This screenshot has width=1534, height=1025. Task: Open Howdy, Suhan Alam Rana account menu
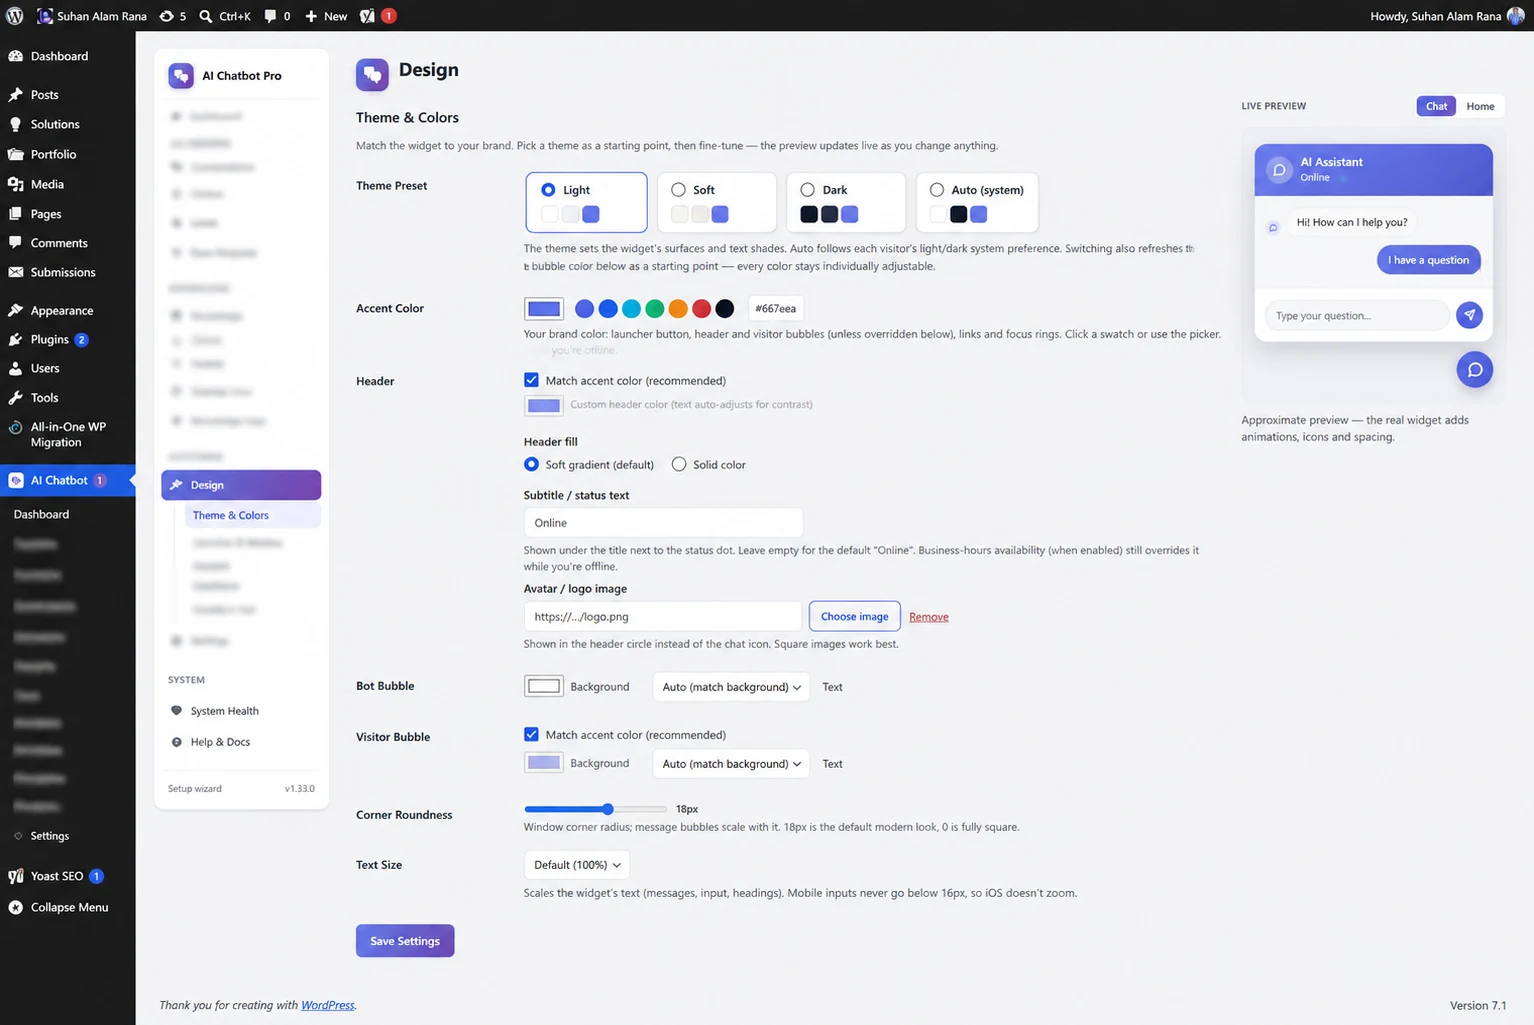click(x=1447, y=16)
